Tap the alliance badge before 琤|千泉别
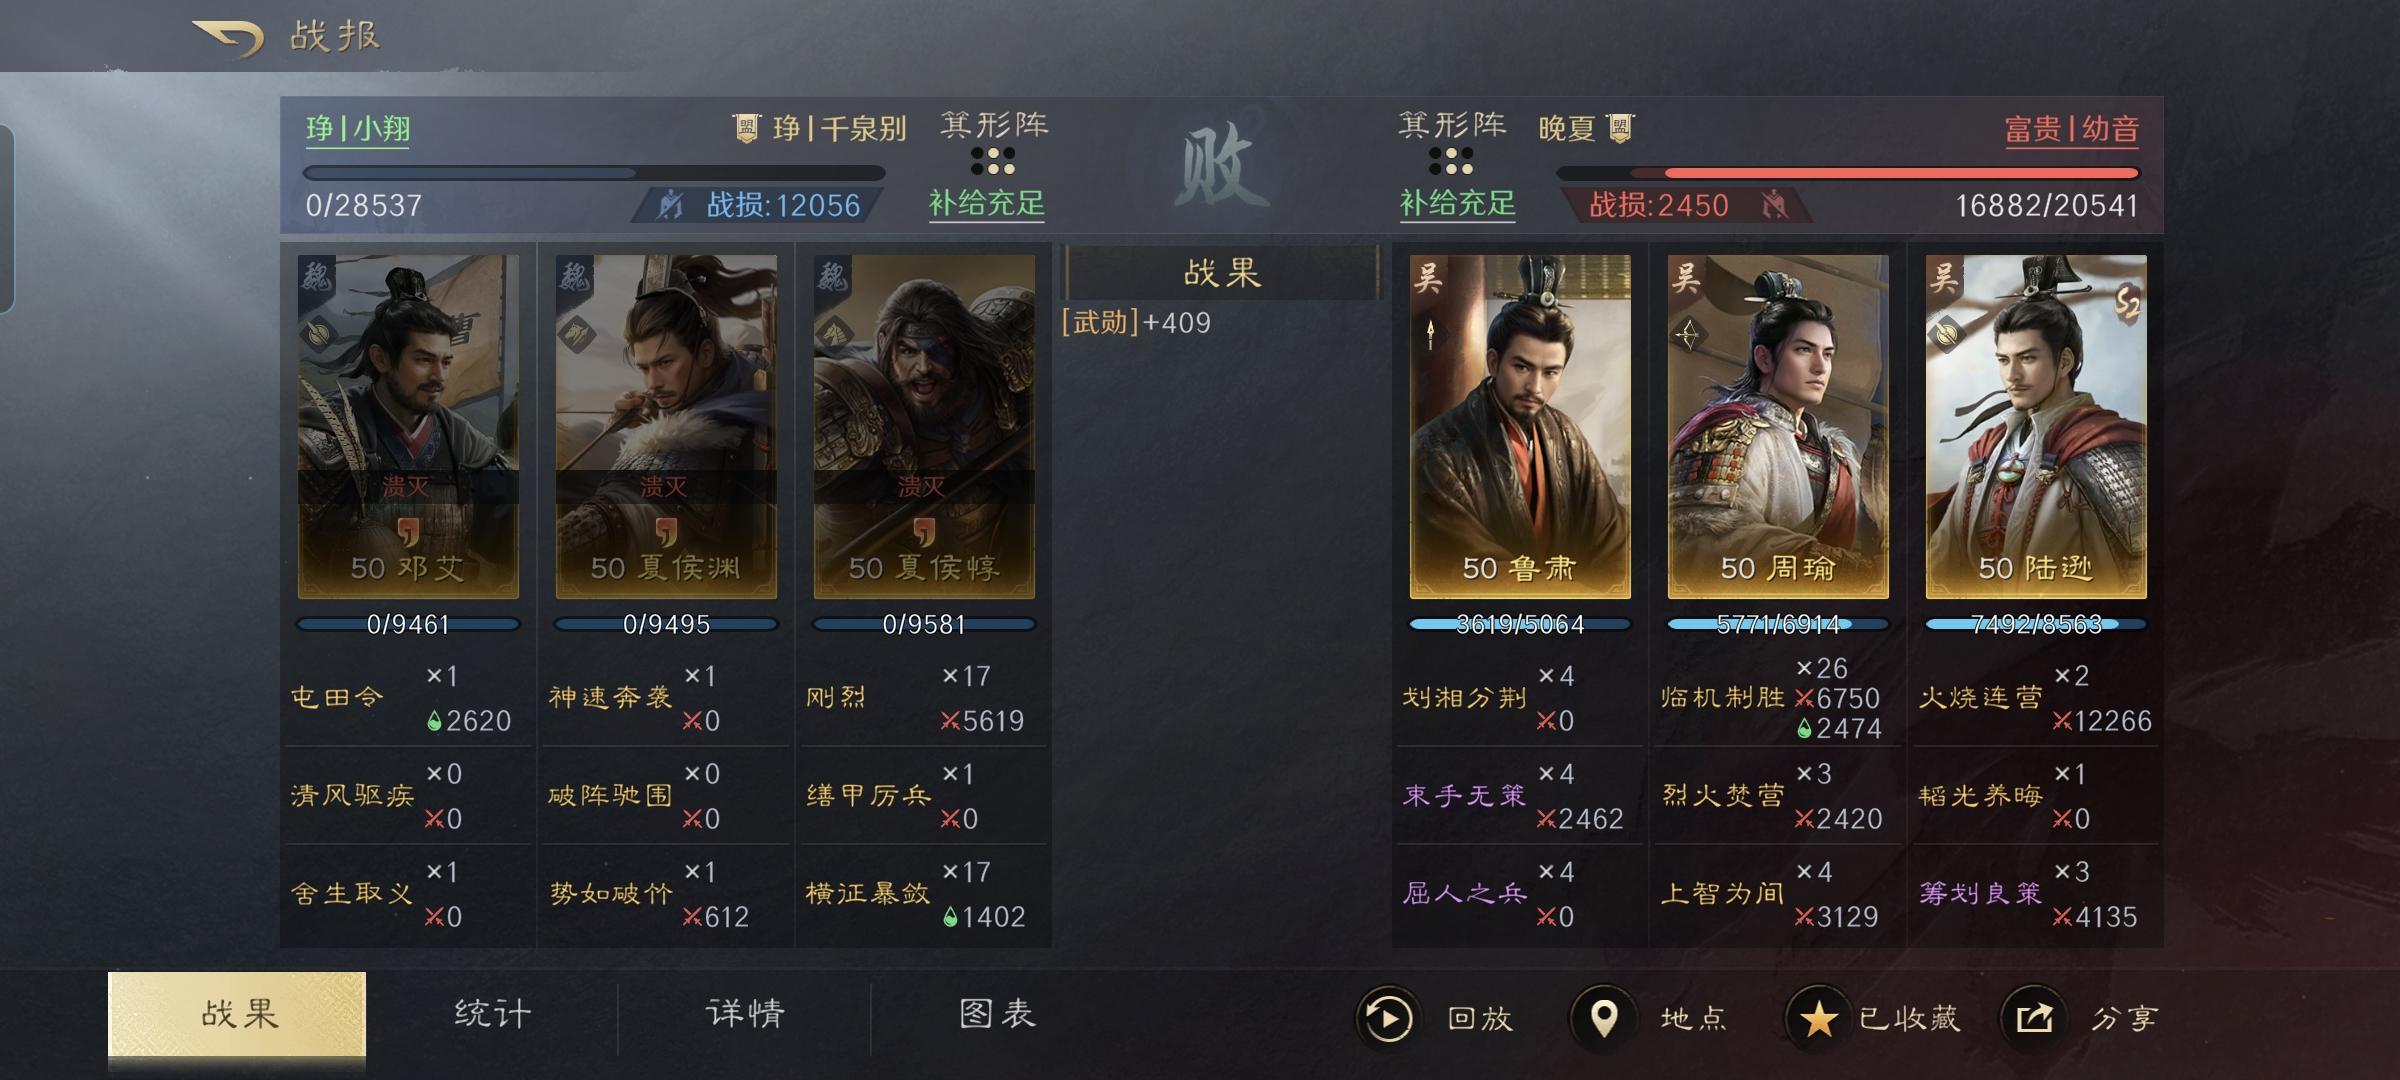The height and width of the screenshot is (1080, 2400). (746, 128)
